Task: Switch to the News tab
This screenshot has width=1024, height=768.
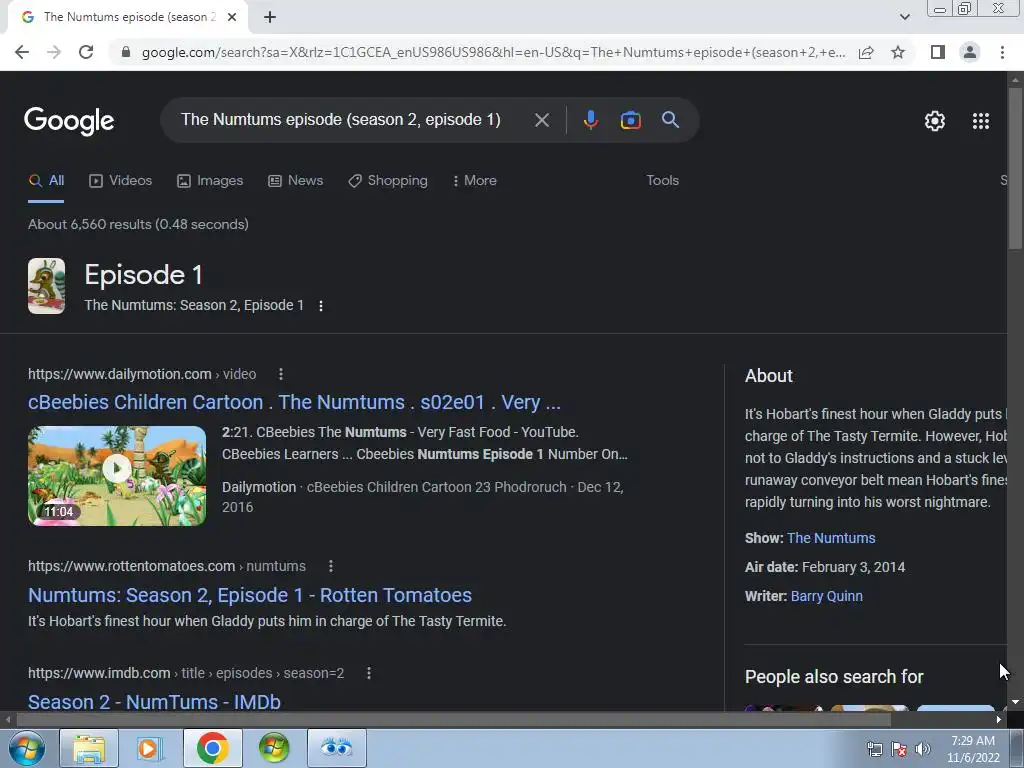Action: (x=295, y=181)
